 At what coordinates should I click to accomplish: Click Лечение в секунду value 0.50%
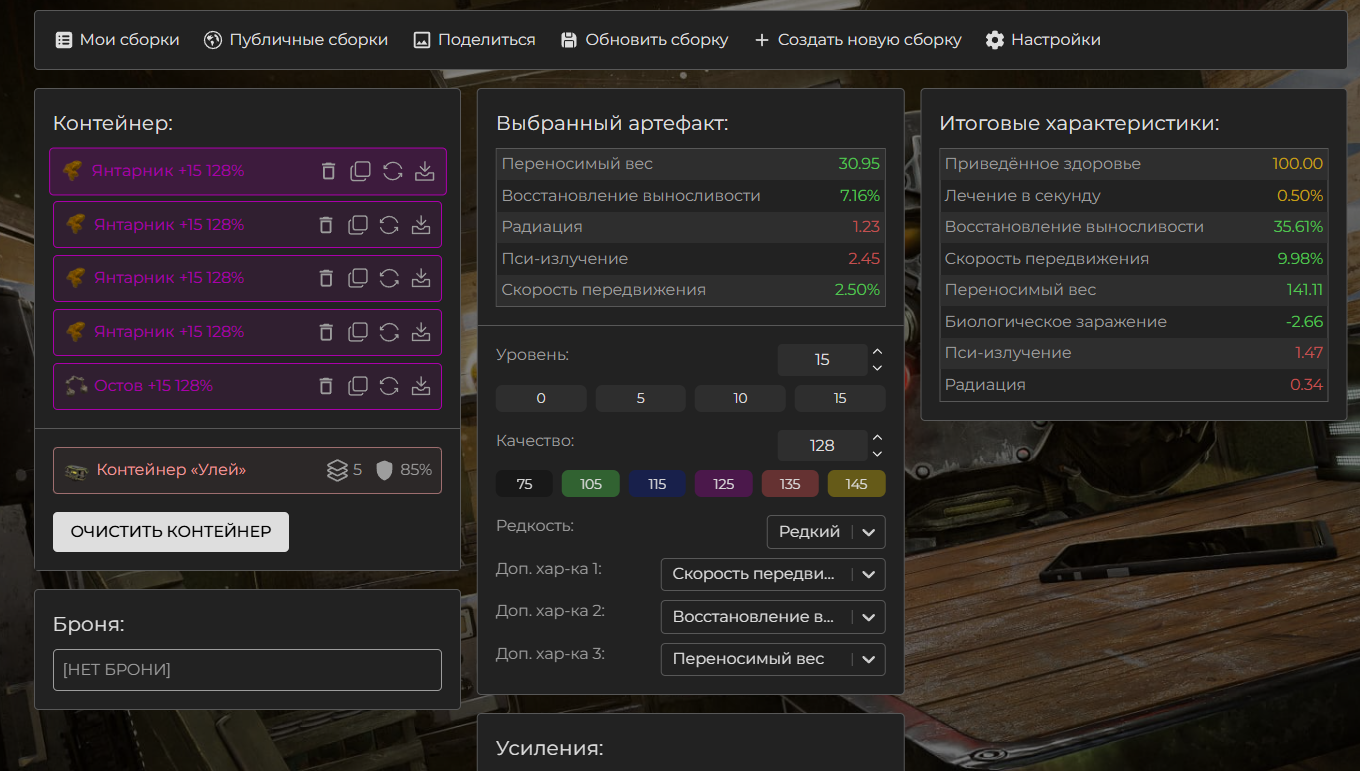(x=1300, y=196)
